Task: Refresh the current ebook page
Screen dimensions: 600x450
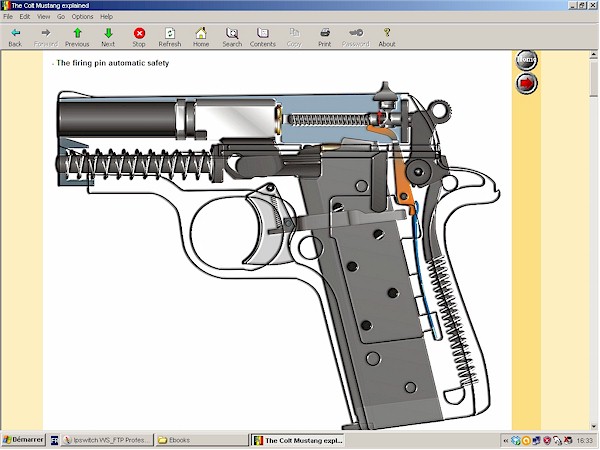Action: 170,38
